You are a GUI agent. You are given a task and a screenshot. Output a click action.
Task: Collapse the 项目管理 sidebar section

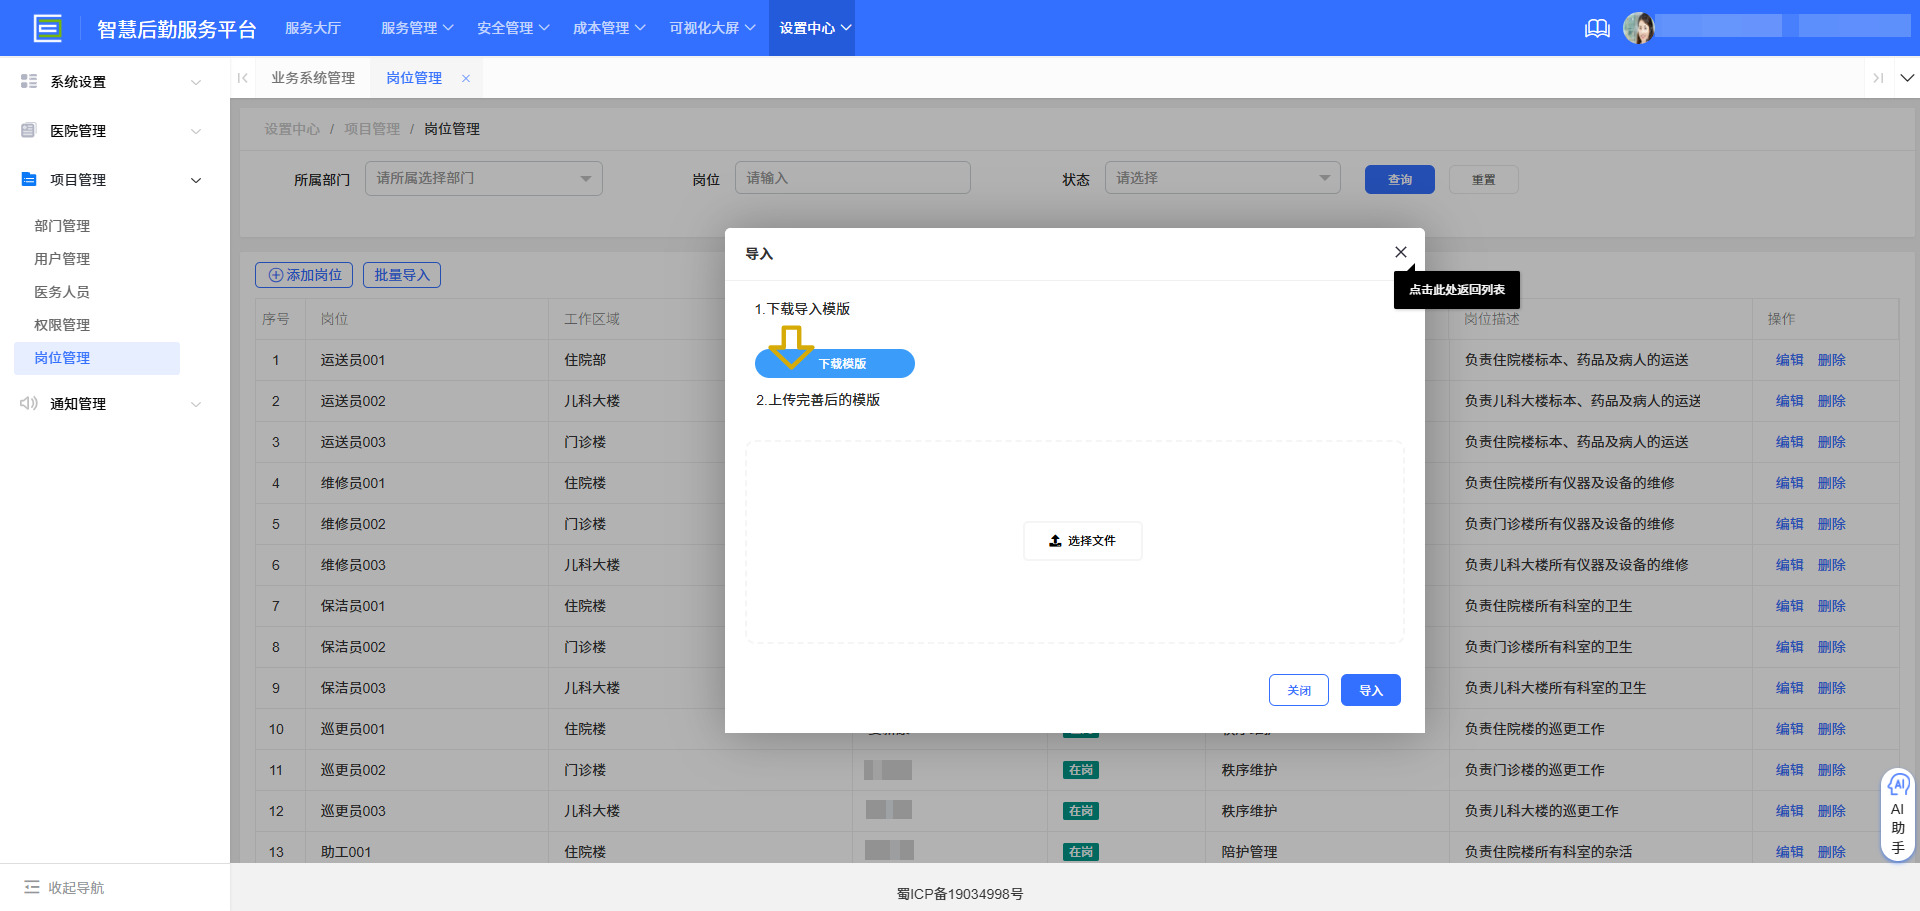pos(196,180)
